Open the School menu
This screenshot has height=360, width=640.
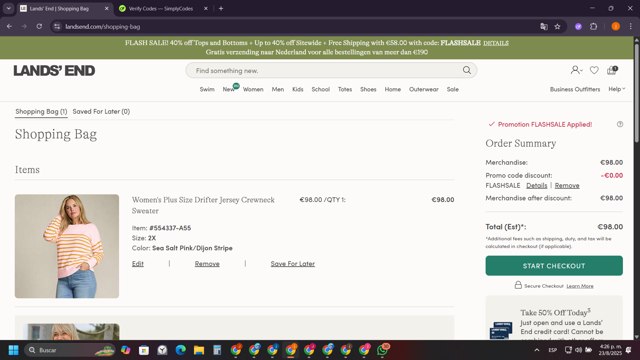pyautogui.click(x=320, y=89)
